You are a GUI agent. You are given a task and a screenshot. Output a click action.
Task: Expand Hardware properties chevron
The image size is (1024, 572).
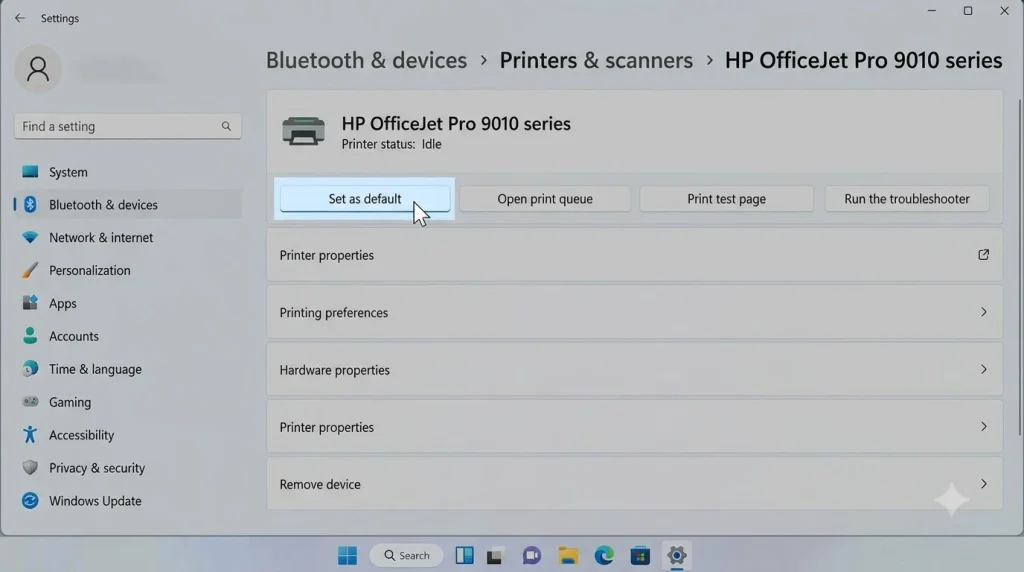[x=984, y=370]
